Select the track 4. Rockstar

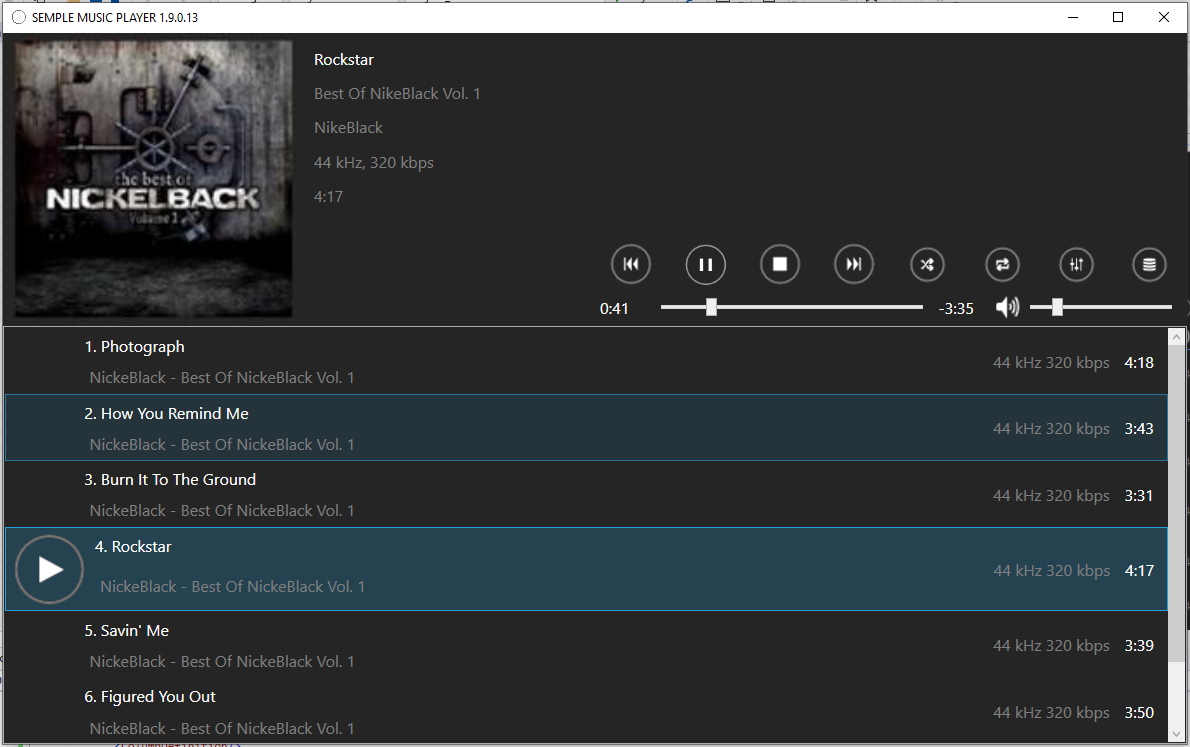[586, 569]
